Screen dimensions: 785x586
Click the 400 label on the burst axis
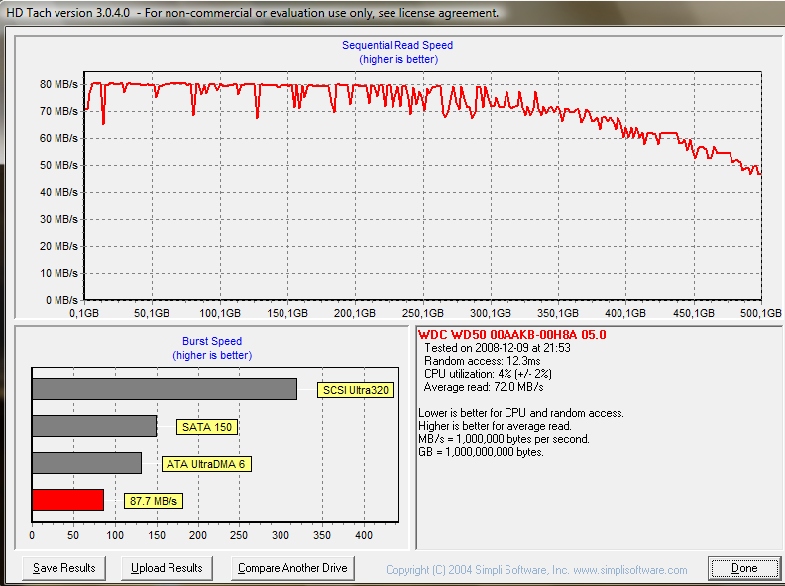click(364, 535)
